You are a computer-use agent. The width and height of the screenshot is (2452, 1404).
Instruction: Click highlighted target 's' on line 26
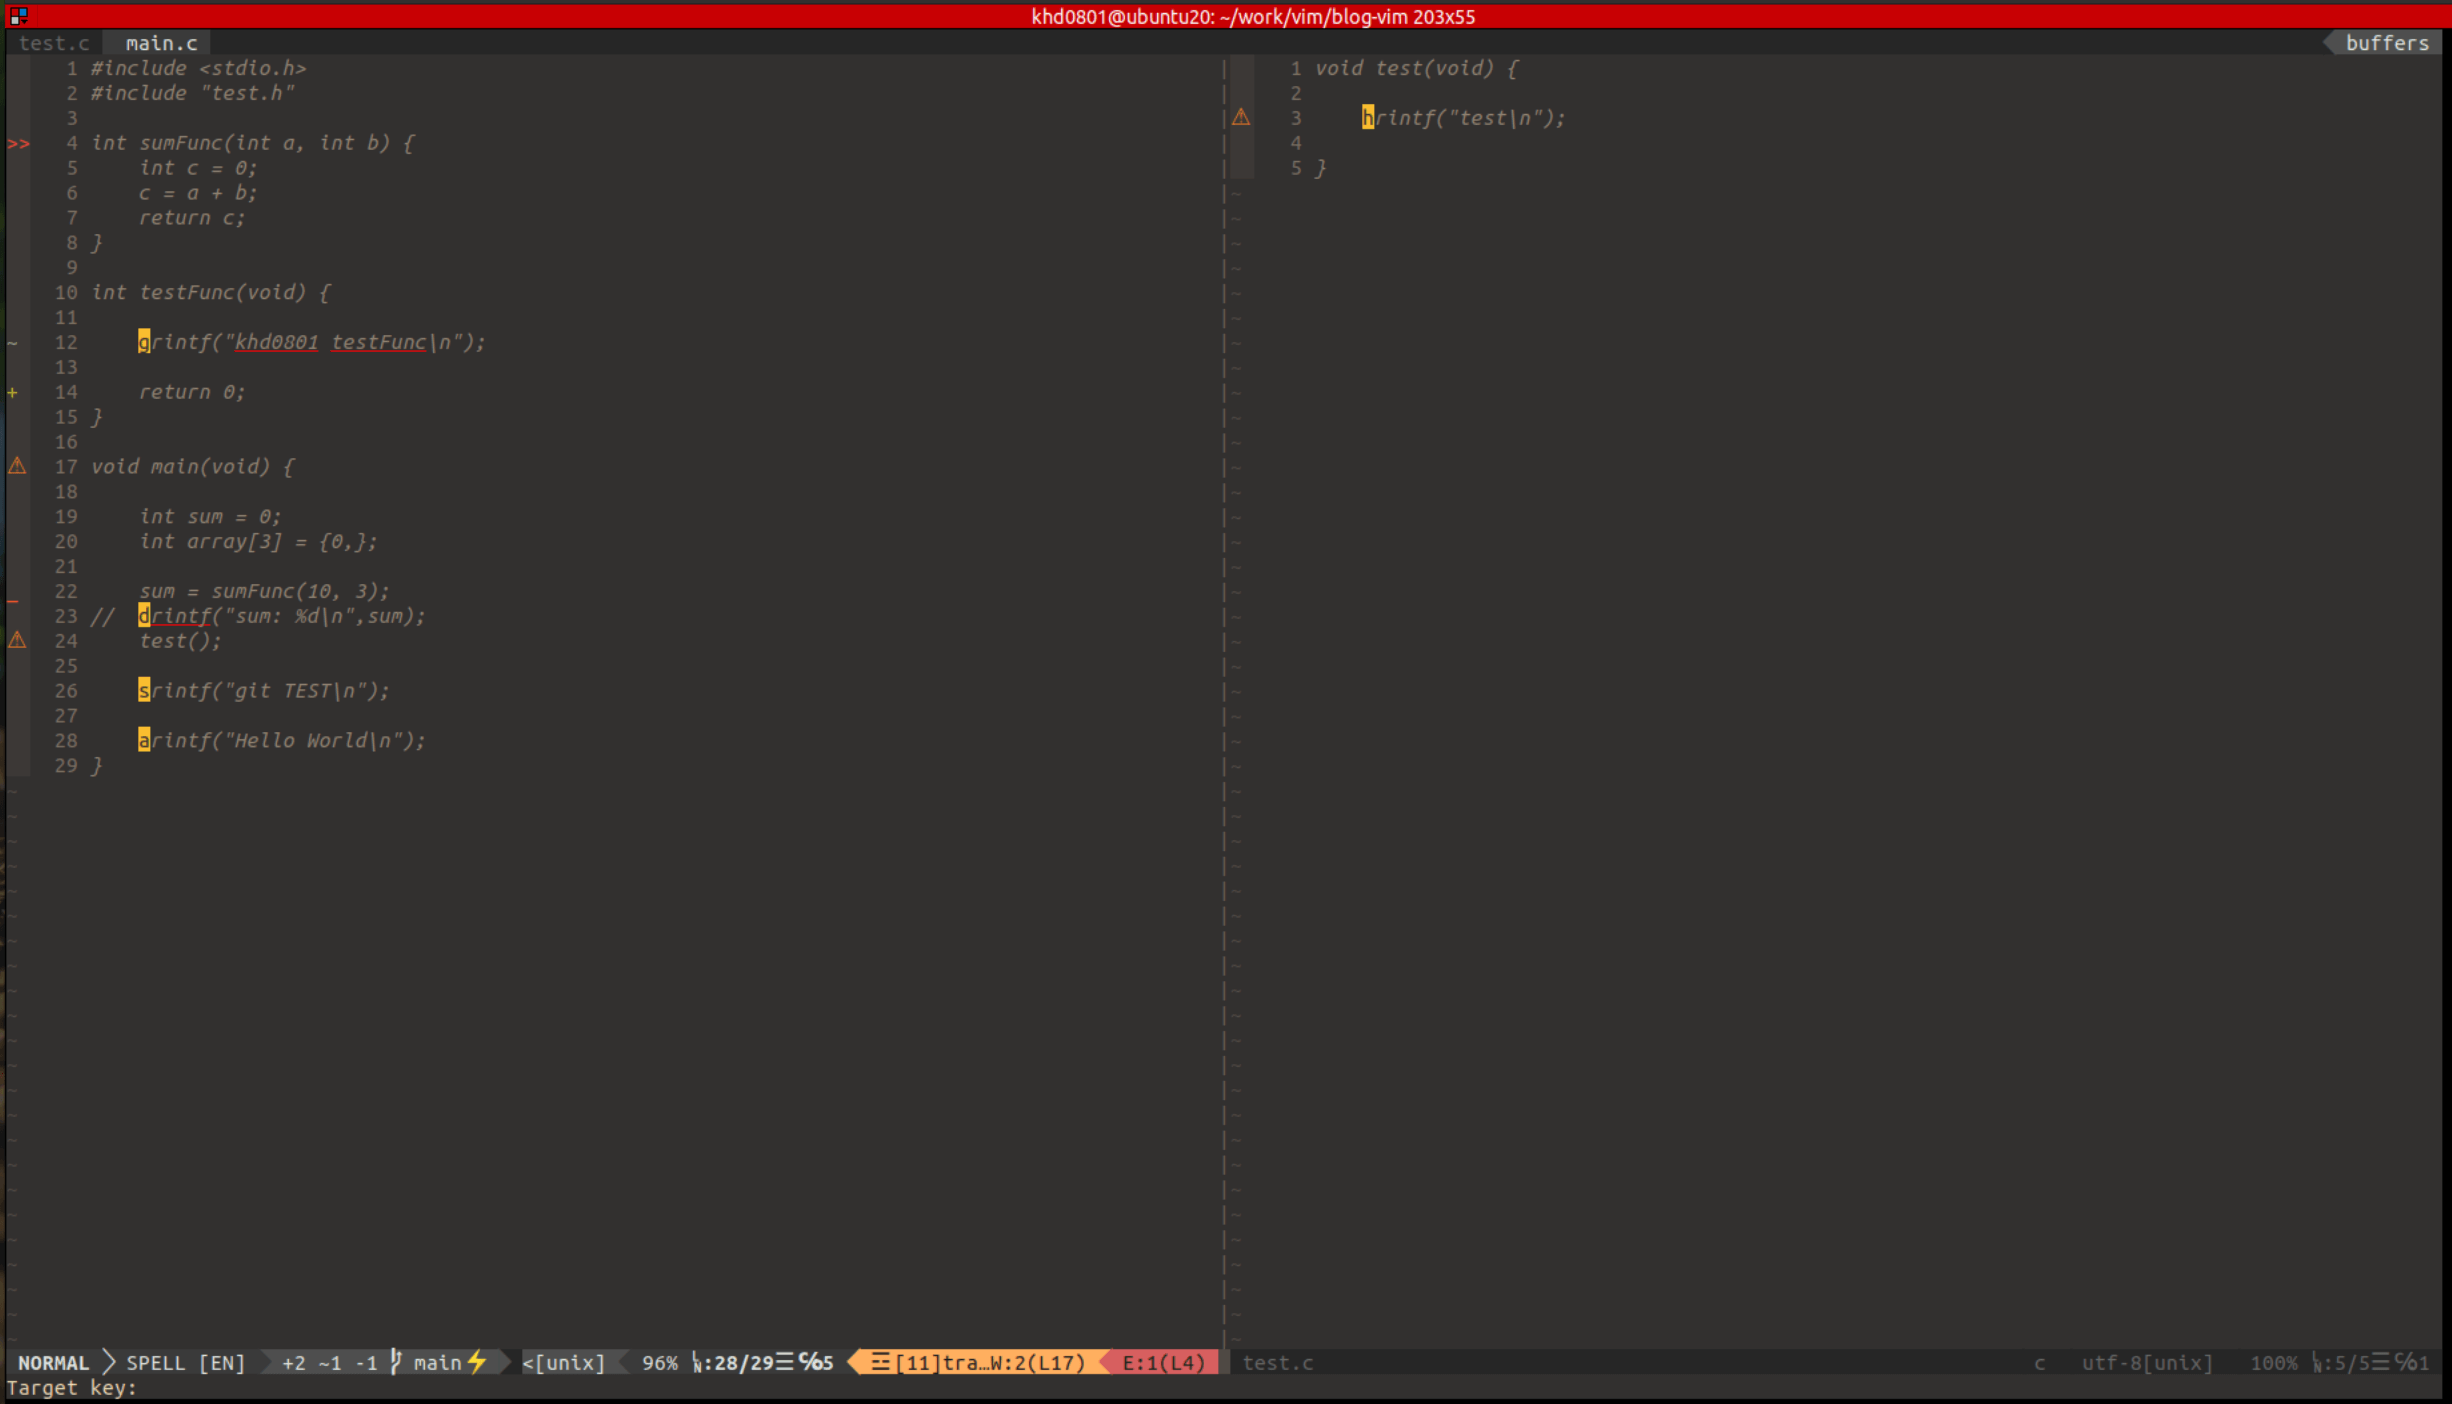point(144,690)
